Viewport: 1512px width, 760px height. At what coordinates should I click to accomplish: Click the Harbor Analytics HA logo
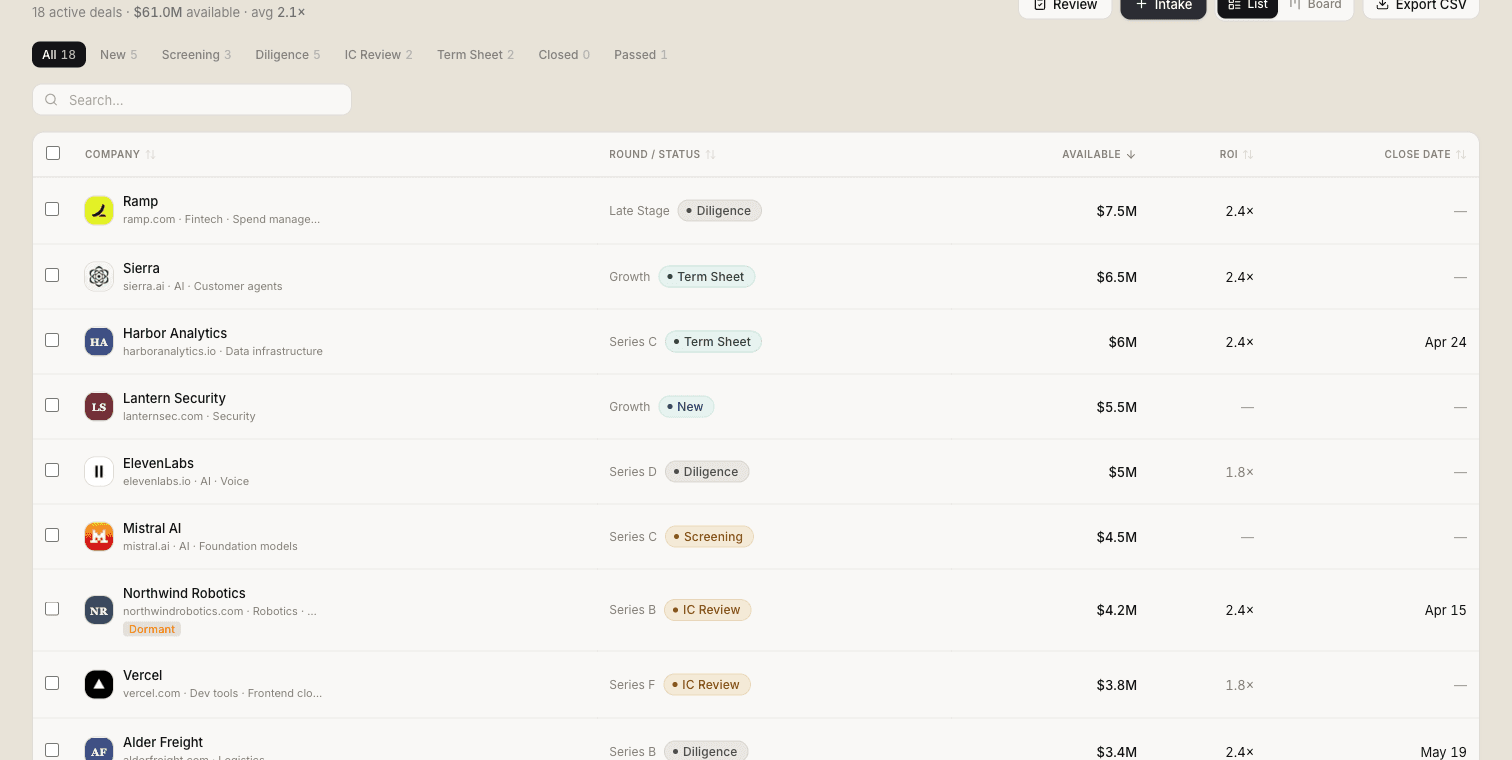(99, 341)
